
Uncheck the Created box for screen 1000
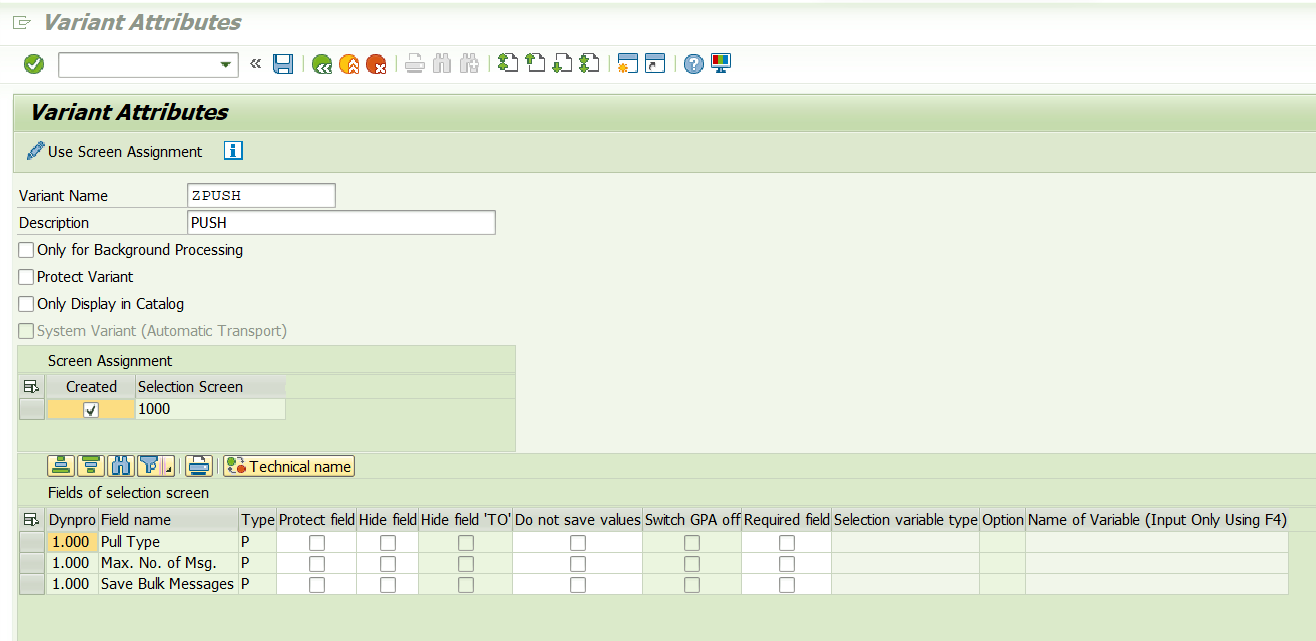(x=90, y=409)
